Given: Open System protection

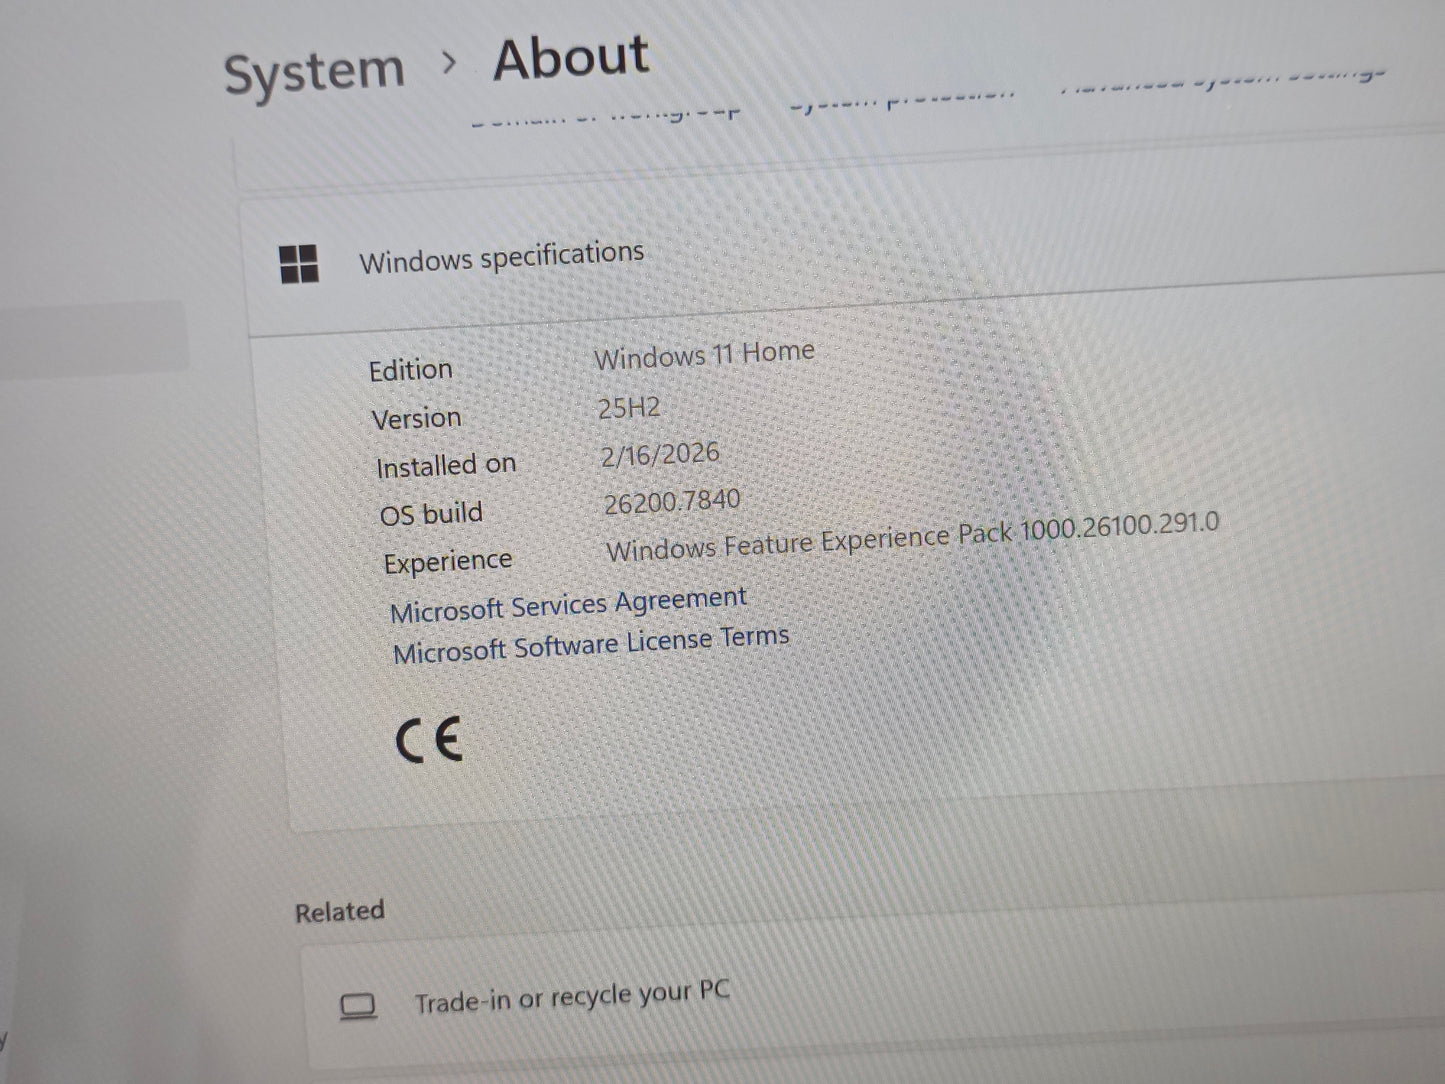Looking at the screenshot, I should click(901, 96).
